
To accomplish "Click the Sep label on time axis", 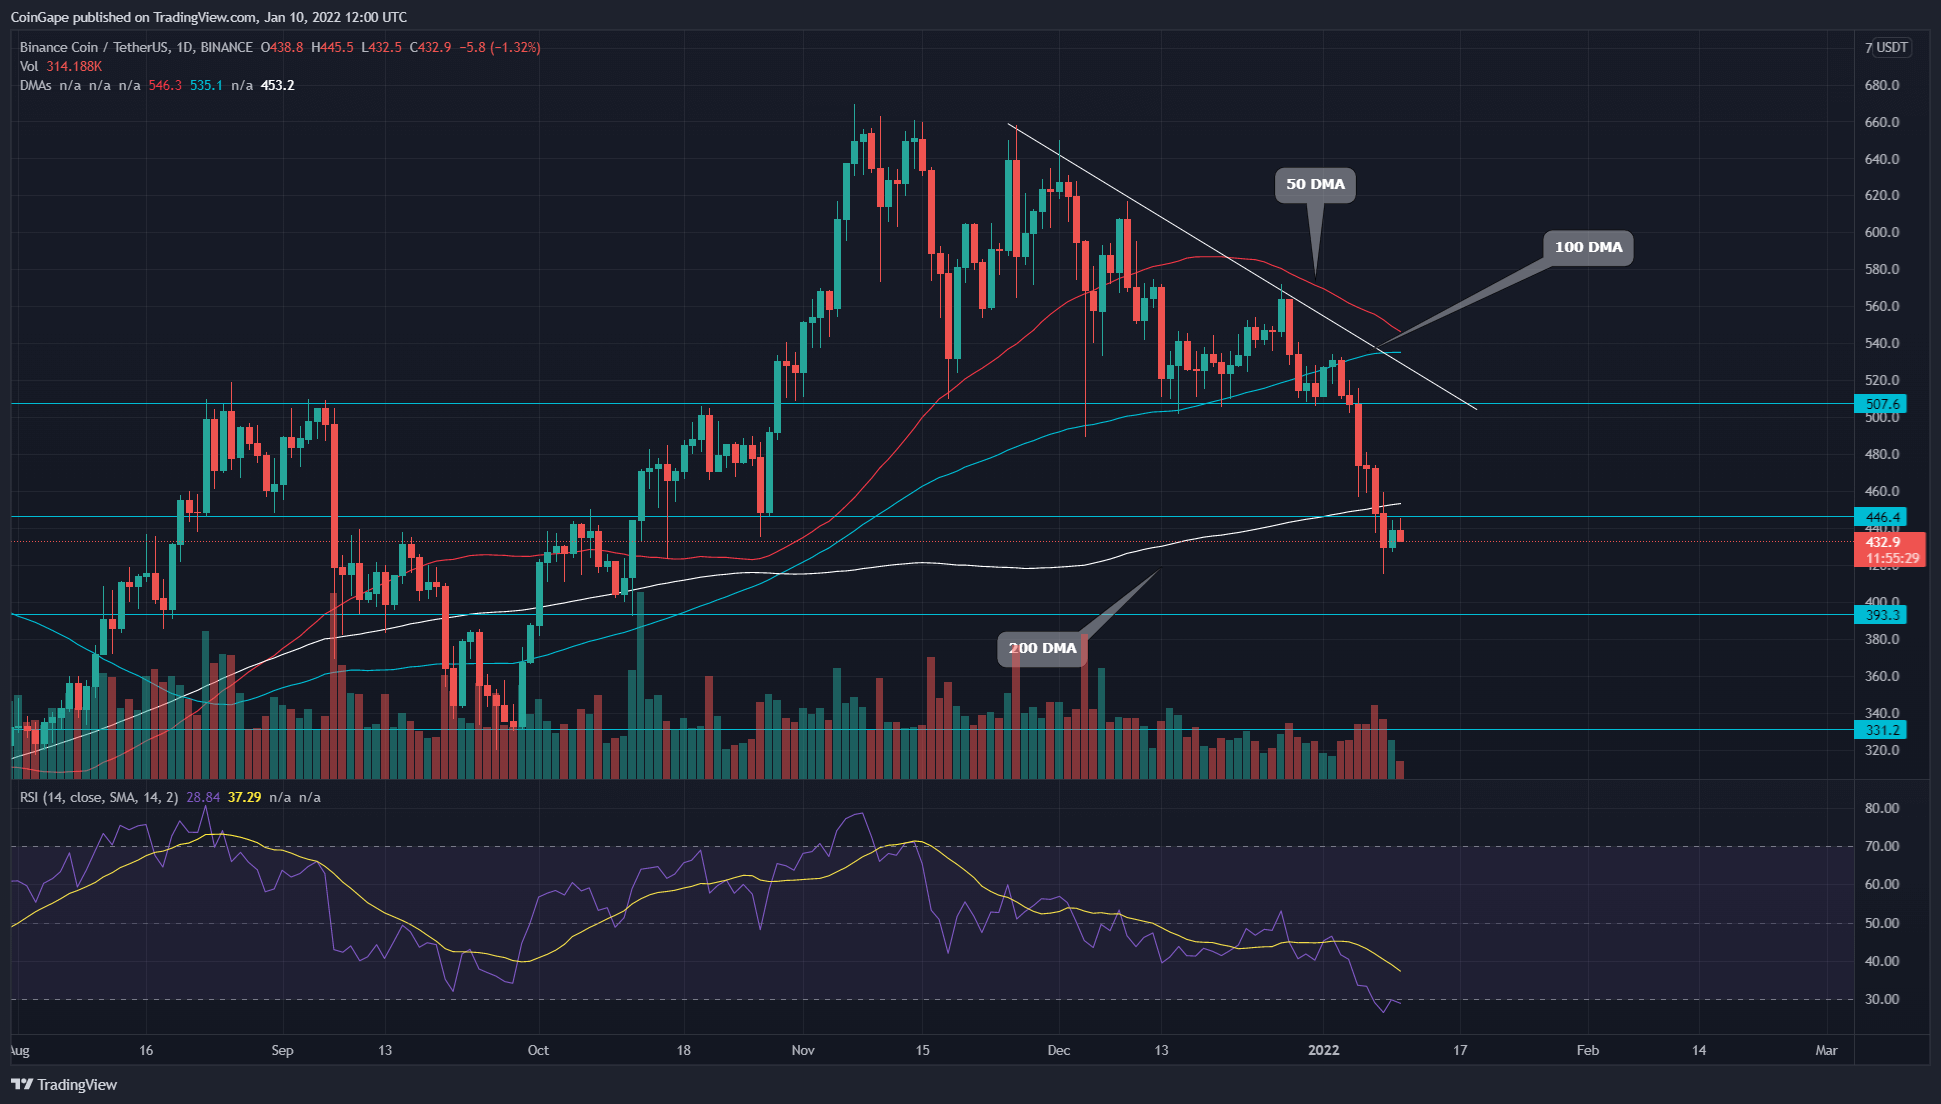I will tap(283, 1050).
